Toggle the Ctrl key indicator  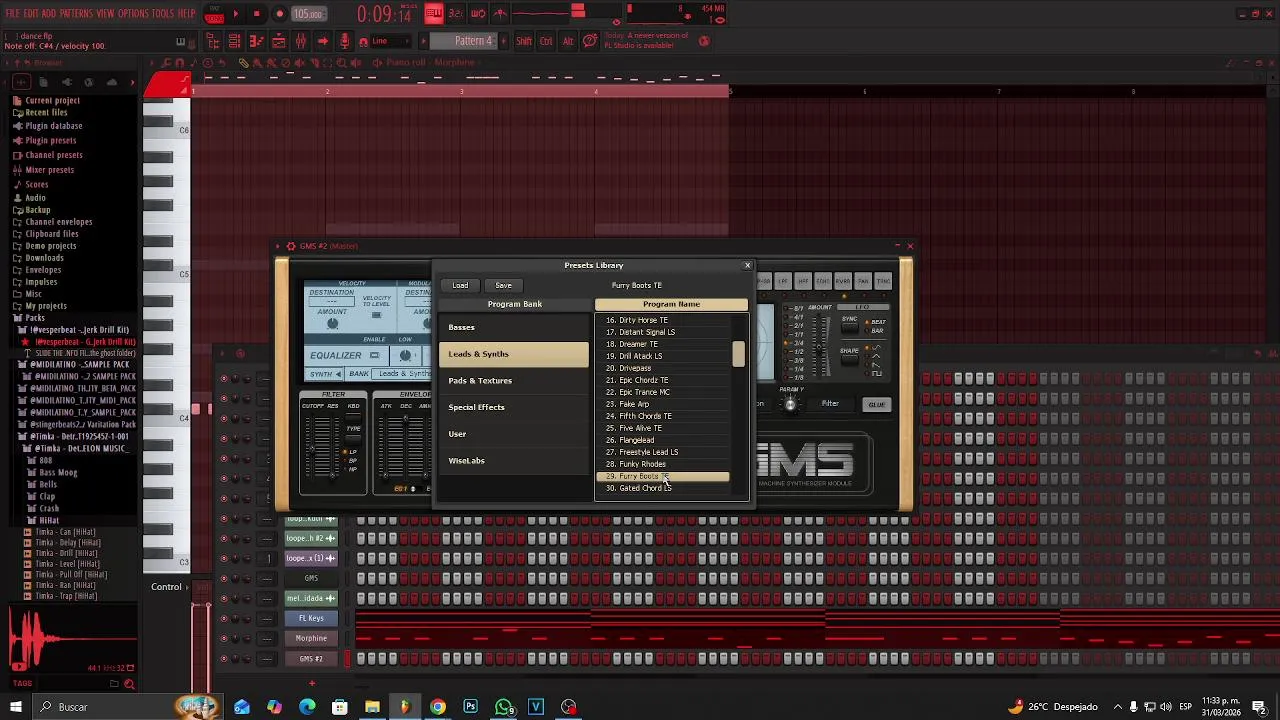[x=546, y=41]
